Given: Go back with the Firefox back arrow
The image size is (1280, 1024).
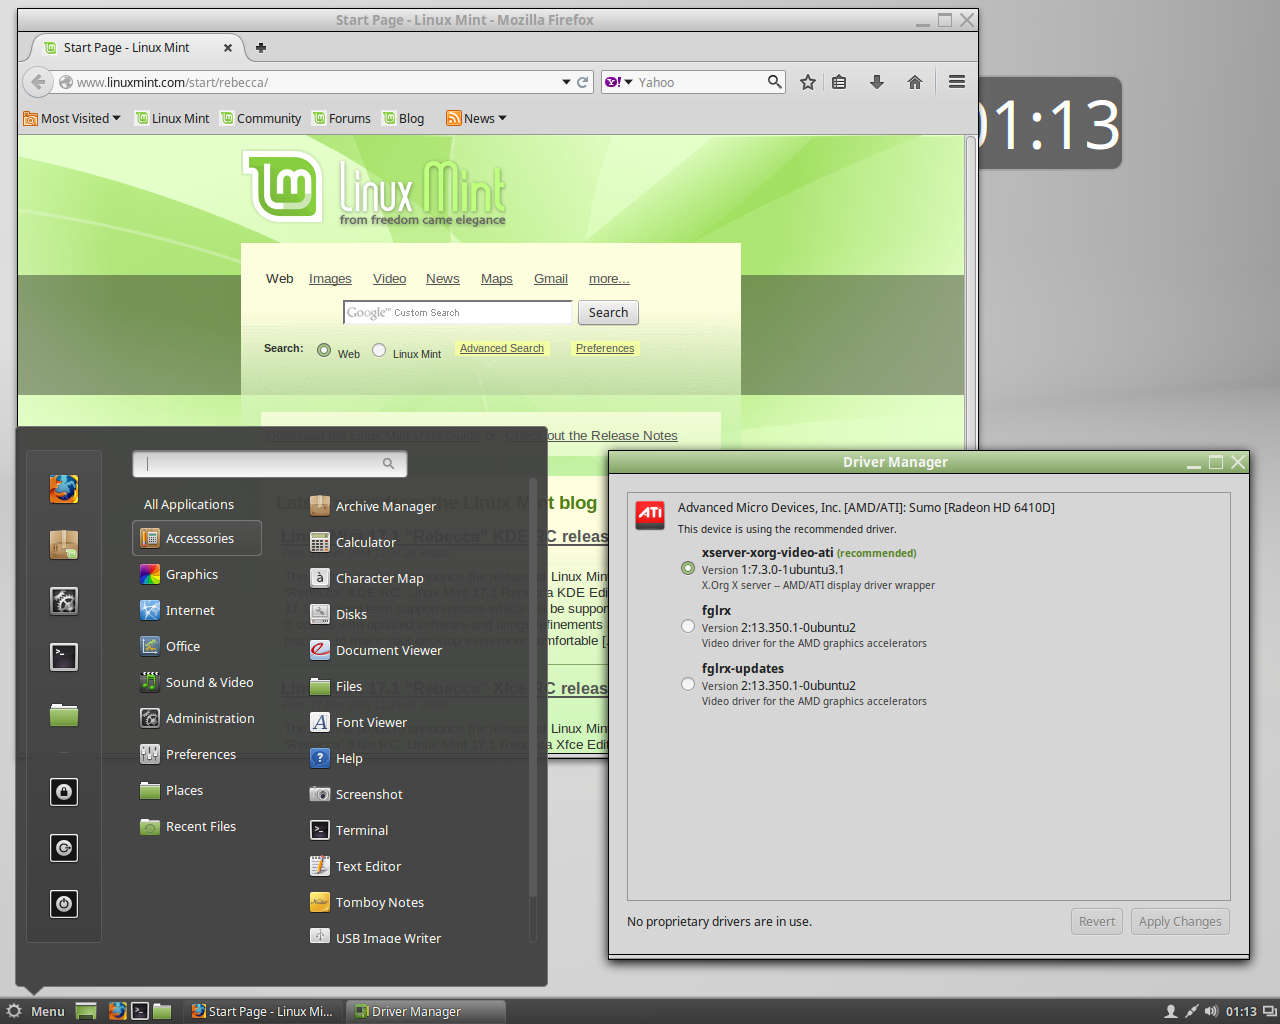Looking at the screenshot, I should [37, 82].
